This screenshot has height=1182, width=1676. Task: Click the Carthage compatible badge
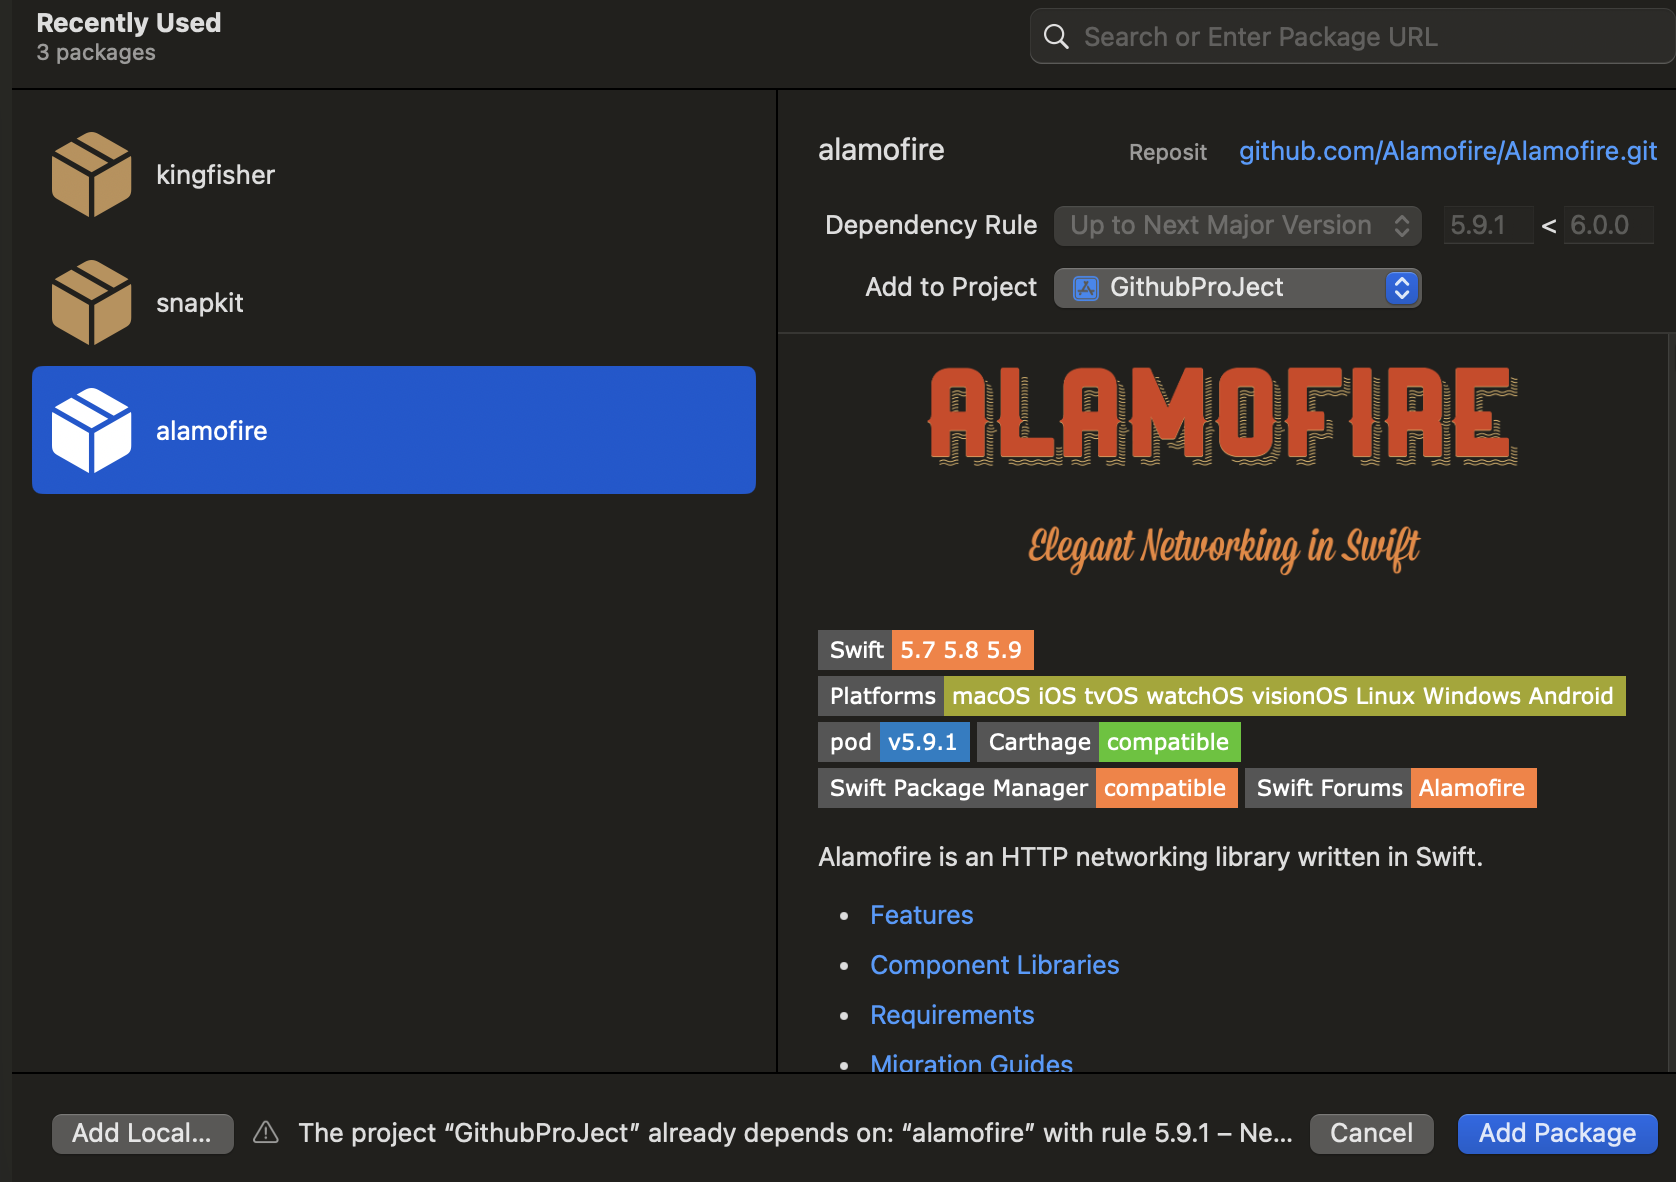(x=1109, y=742)
